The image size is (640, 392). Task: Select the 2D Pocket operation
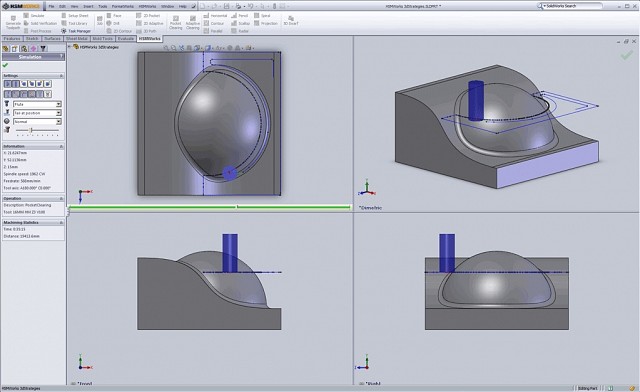148,16
